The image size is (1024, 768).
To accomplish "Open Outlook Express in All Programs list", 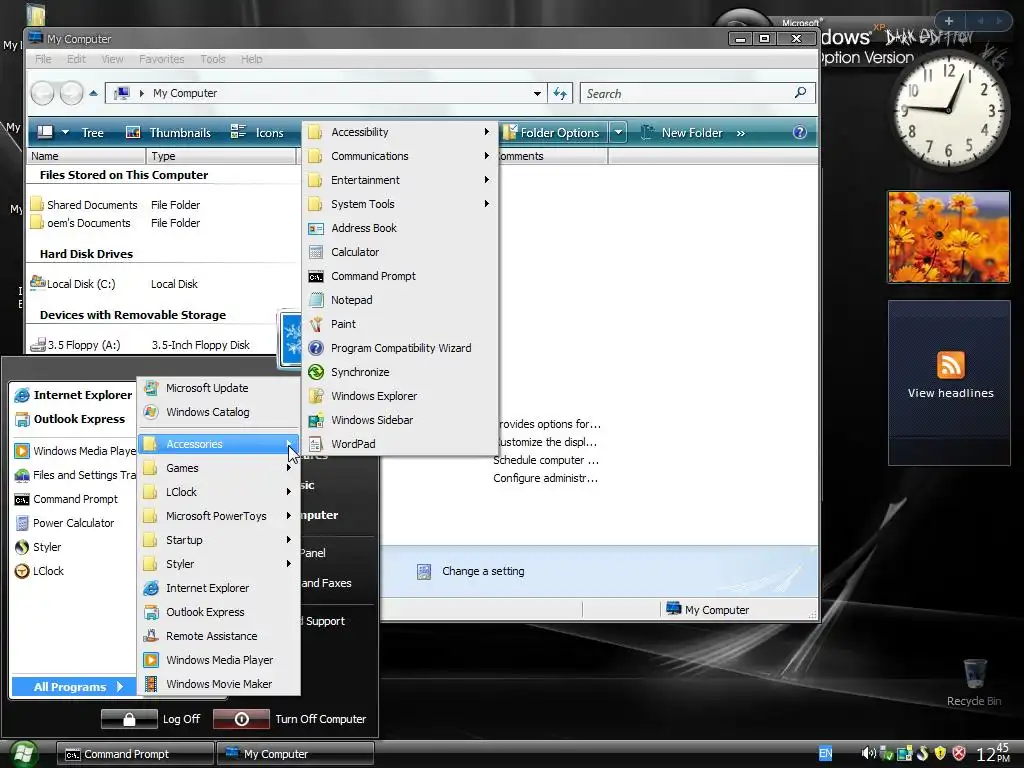I will [218, 612].
